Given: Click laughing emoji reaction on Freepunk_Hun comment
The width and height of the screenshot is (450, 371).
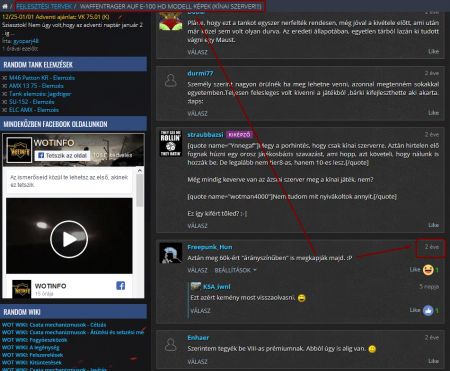Looking at the screenshot, I should pyautogui.click(x=428, y=270).
